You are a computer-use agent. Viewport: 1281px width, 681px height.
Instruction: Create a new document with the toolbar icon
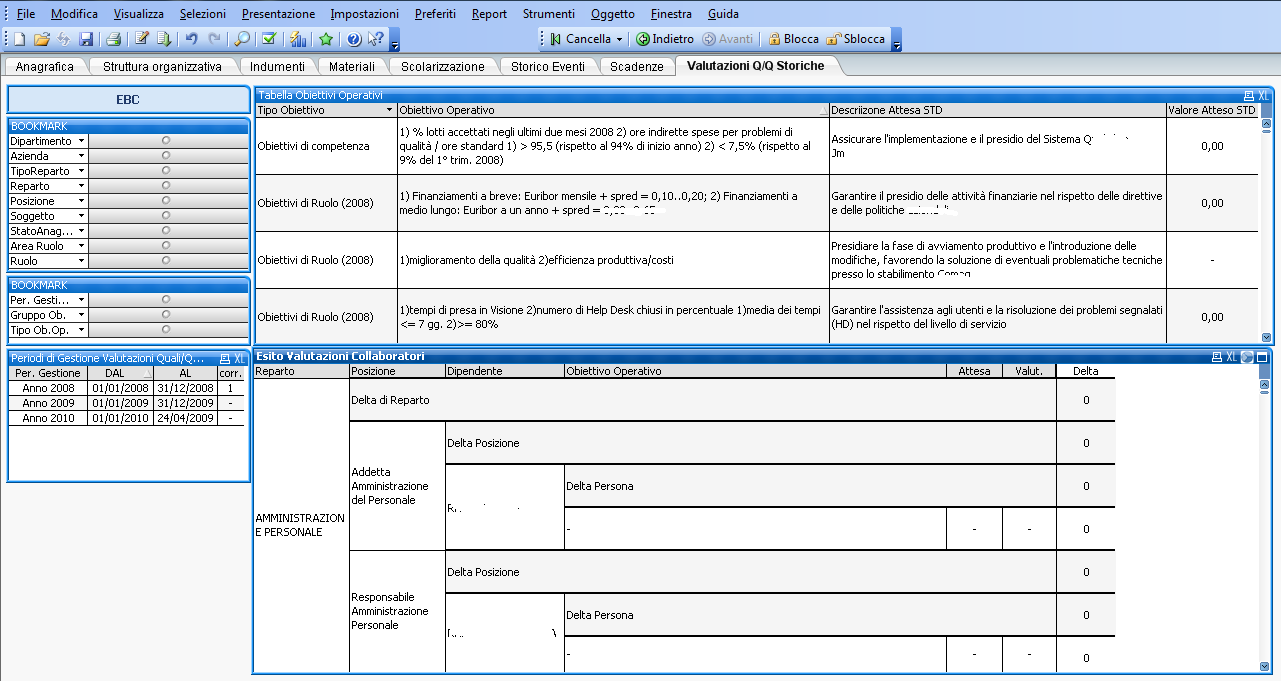coord(19,39)
